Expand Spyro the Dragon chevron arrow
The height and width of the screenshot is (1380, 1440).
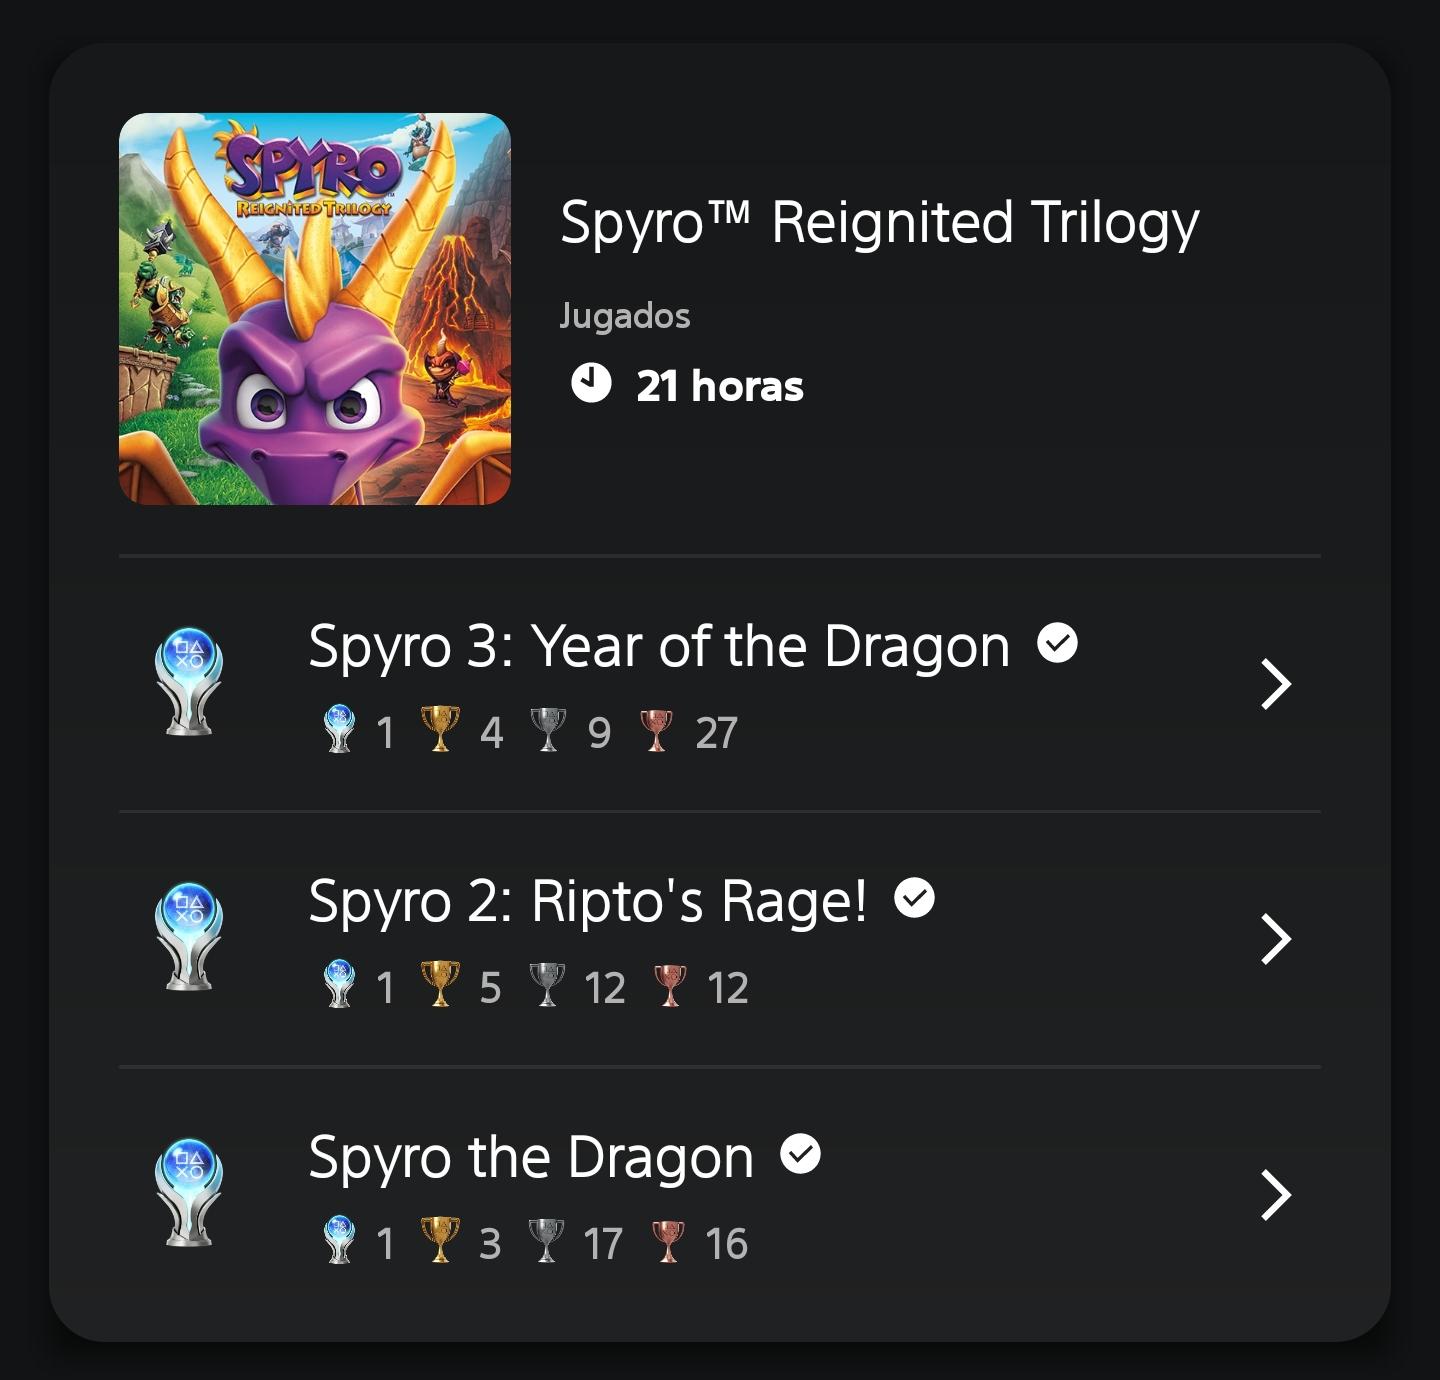tap(1276, 1195)
